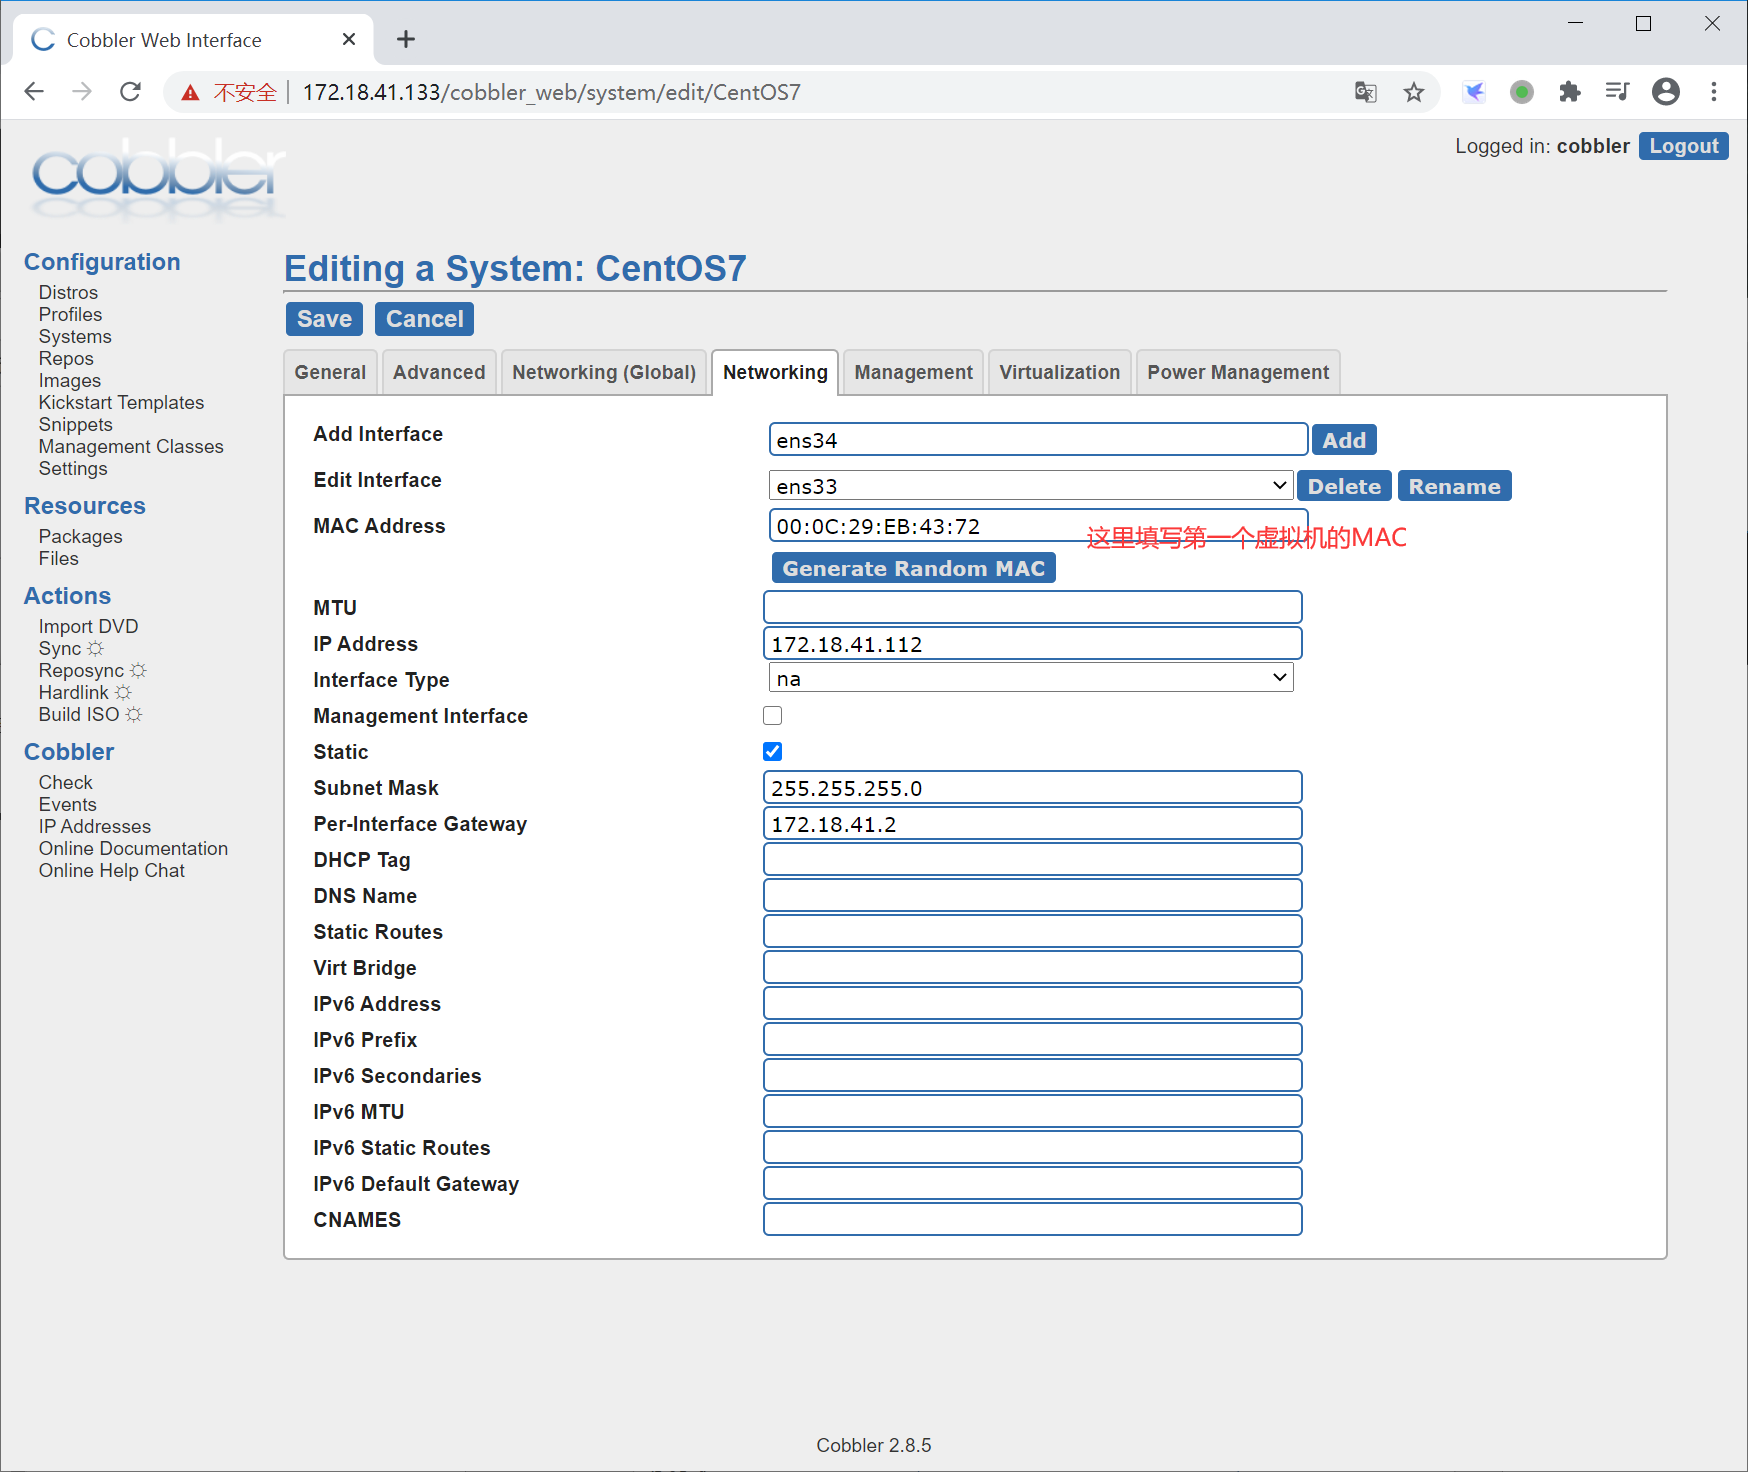Open the translate page icon

[x=1365, y=92]
